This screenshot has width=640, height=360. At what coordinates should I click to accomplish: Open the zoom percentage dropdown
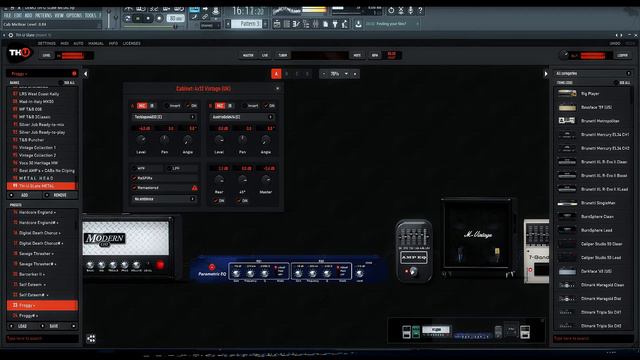[347, 74]
